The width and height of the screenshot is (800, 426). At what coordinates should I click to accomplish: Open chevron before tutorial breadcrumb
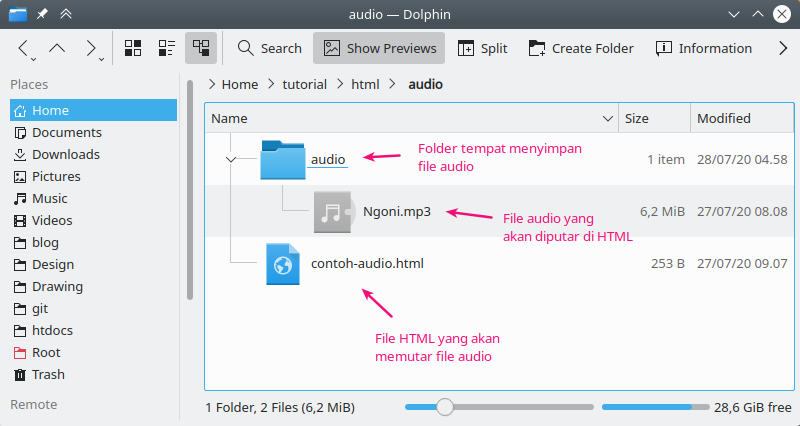click(271, 84)
